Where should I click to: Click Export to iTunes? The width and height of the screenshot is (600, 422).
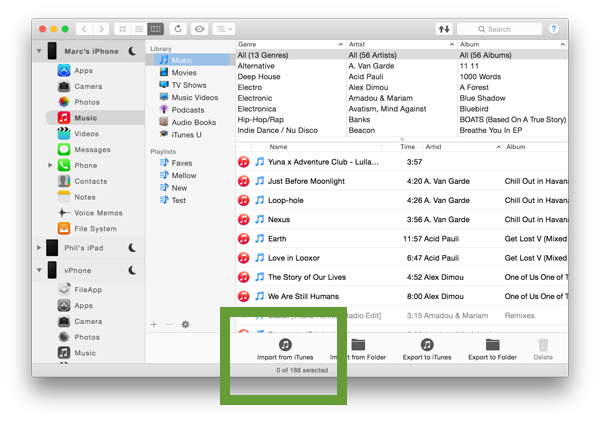point(427,349)
